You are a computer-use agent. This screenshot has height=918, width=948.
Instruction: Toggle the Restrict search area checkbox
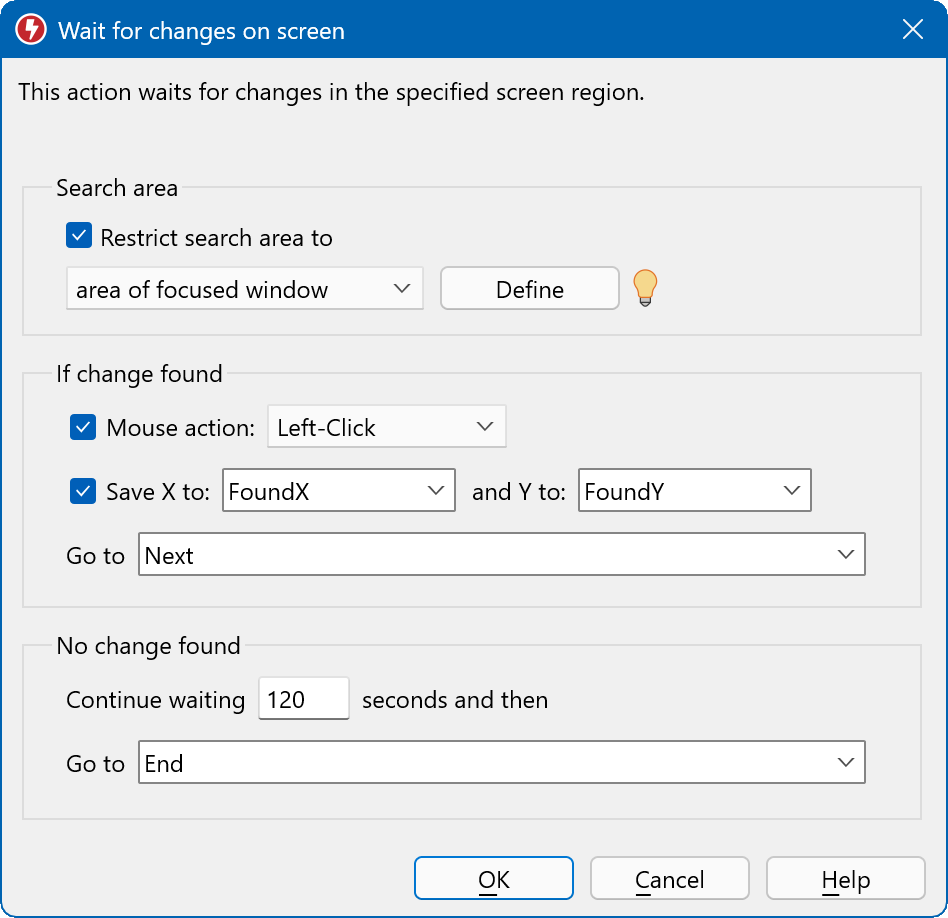tap(79, 237)
